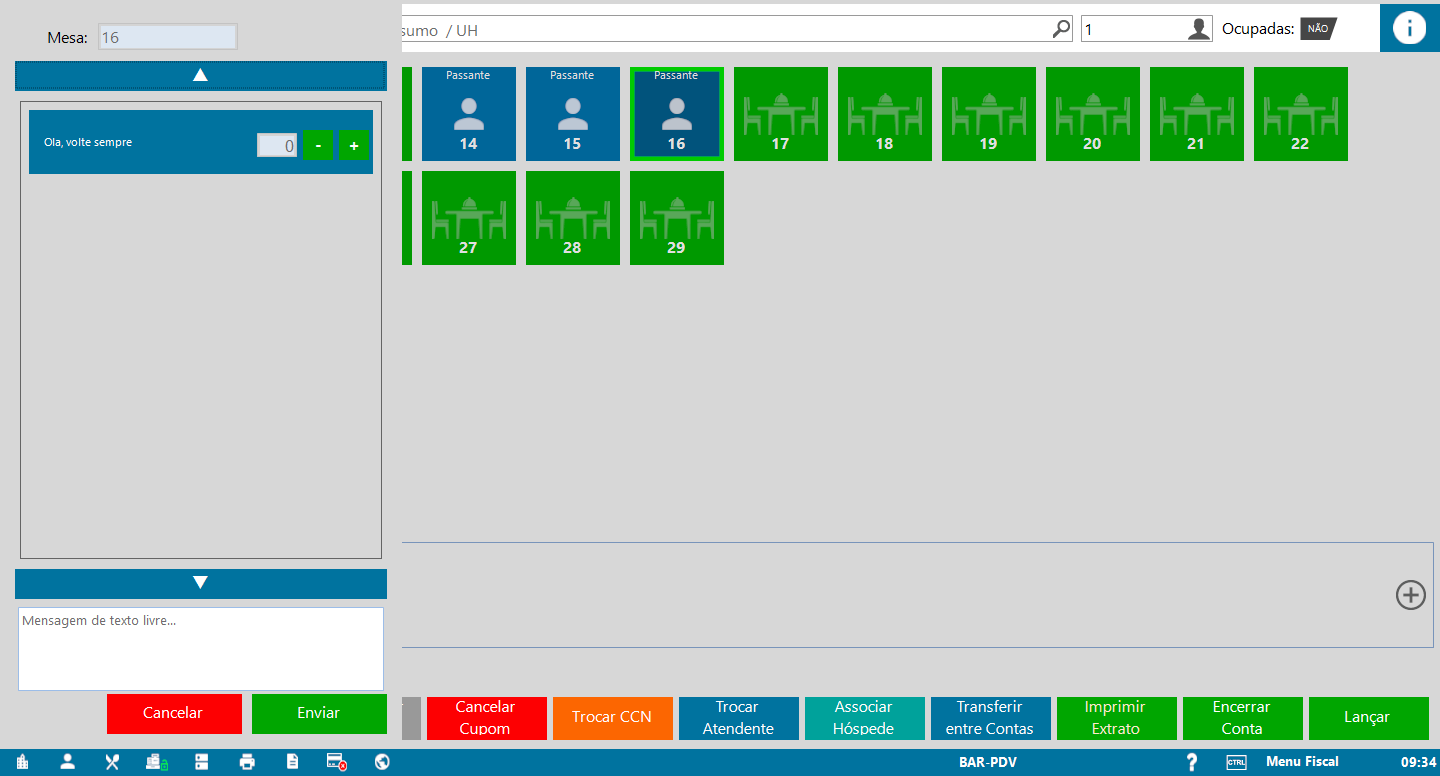This screenshot has width=1440, height=776.
Task: Click the quantity field showing 0
Action: 277,145
